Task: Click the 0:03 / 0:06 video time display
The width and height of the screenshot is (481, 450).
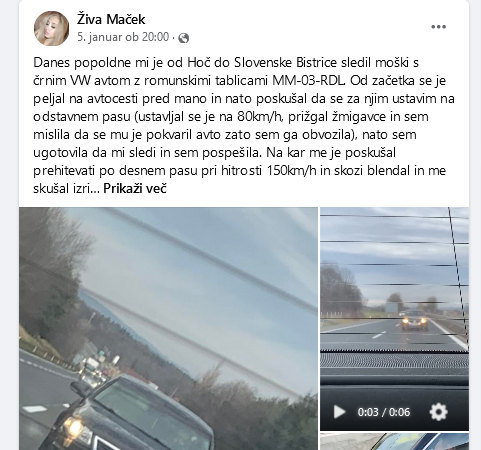Action: pos(384,412)
